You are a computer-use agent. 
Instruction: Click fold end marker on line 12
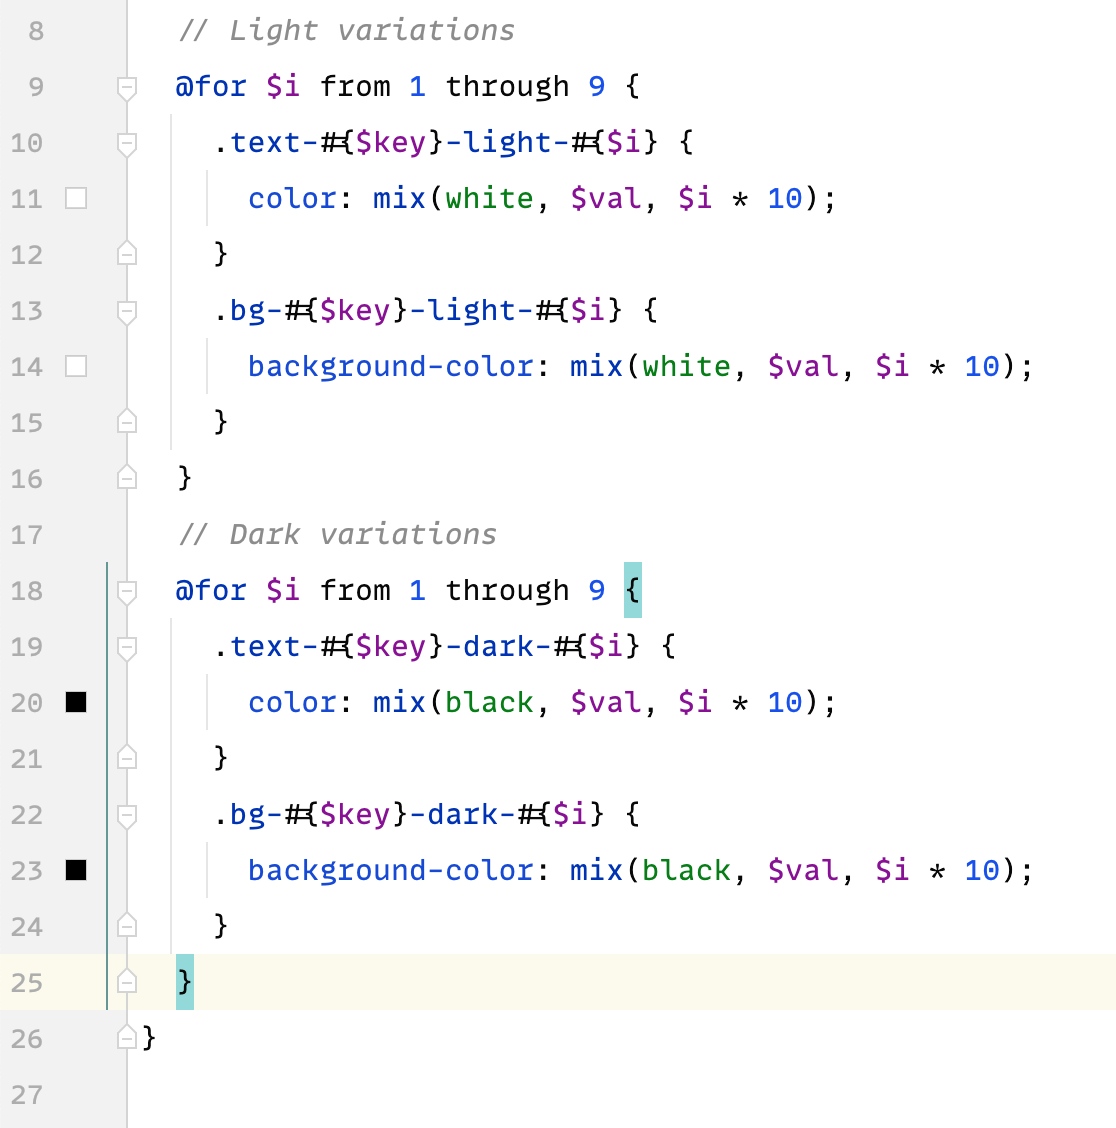127,253
